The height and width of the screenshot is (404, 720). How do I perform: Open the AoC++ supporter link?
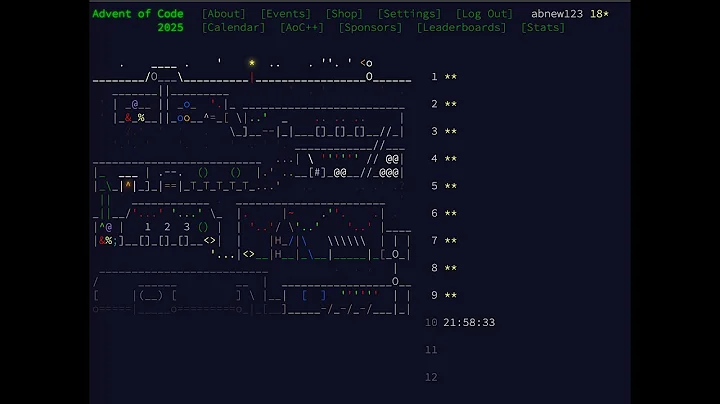point(302,28)
